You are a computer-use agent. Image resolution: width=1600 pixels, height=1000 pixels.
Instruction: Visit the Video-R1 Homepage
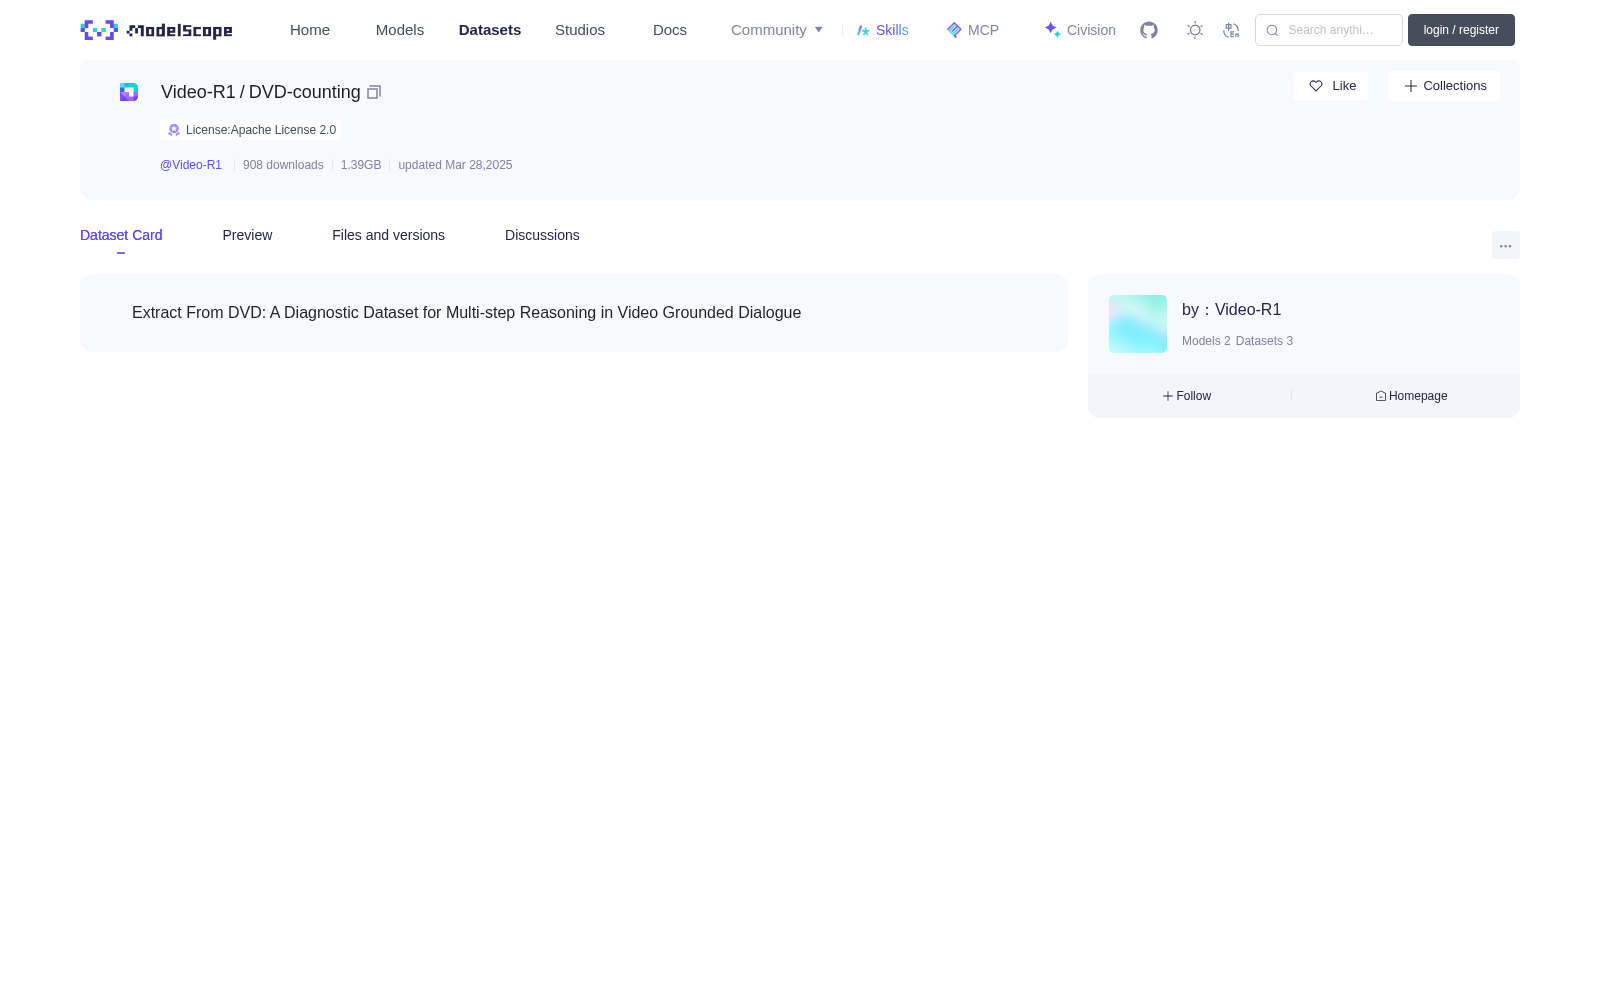[1411, 396]
